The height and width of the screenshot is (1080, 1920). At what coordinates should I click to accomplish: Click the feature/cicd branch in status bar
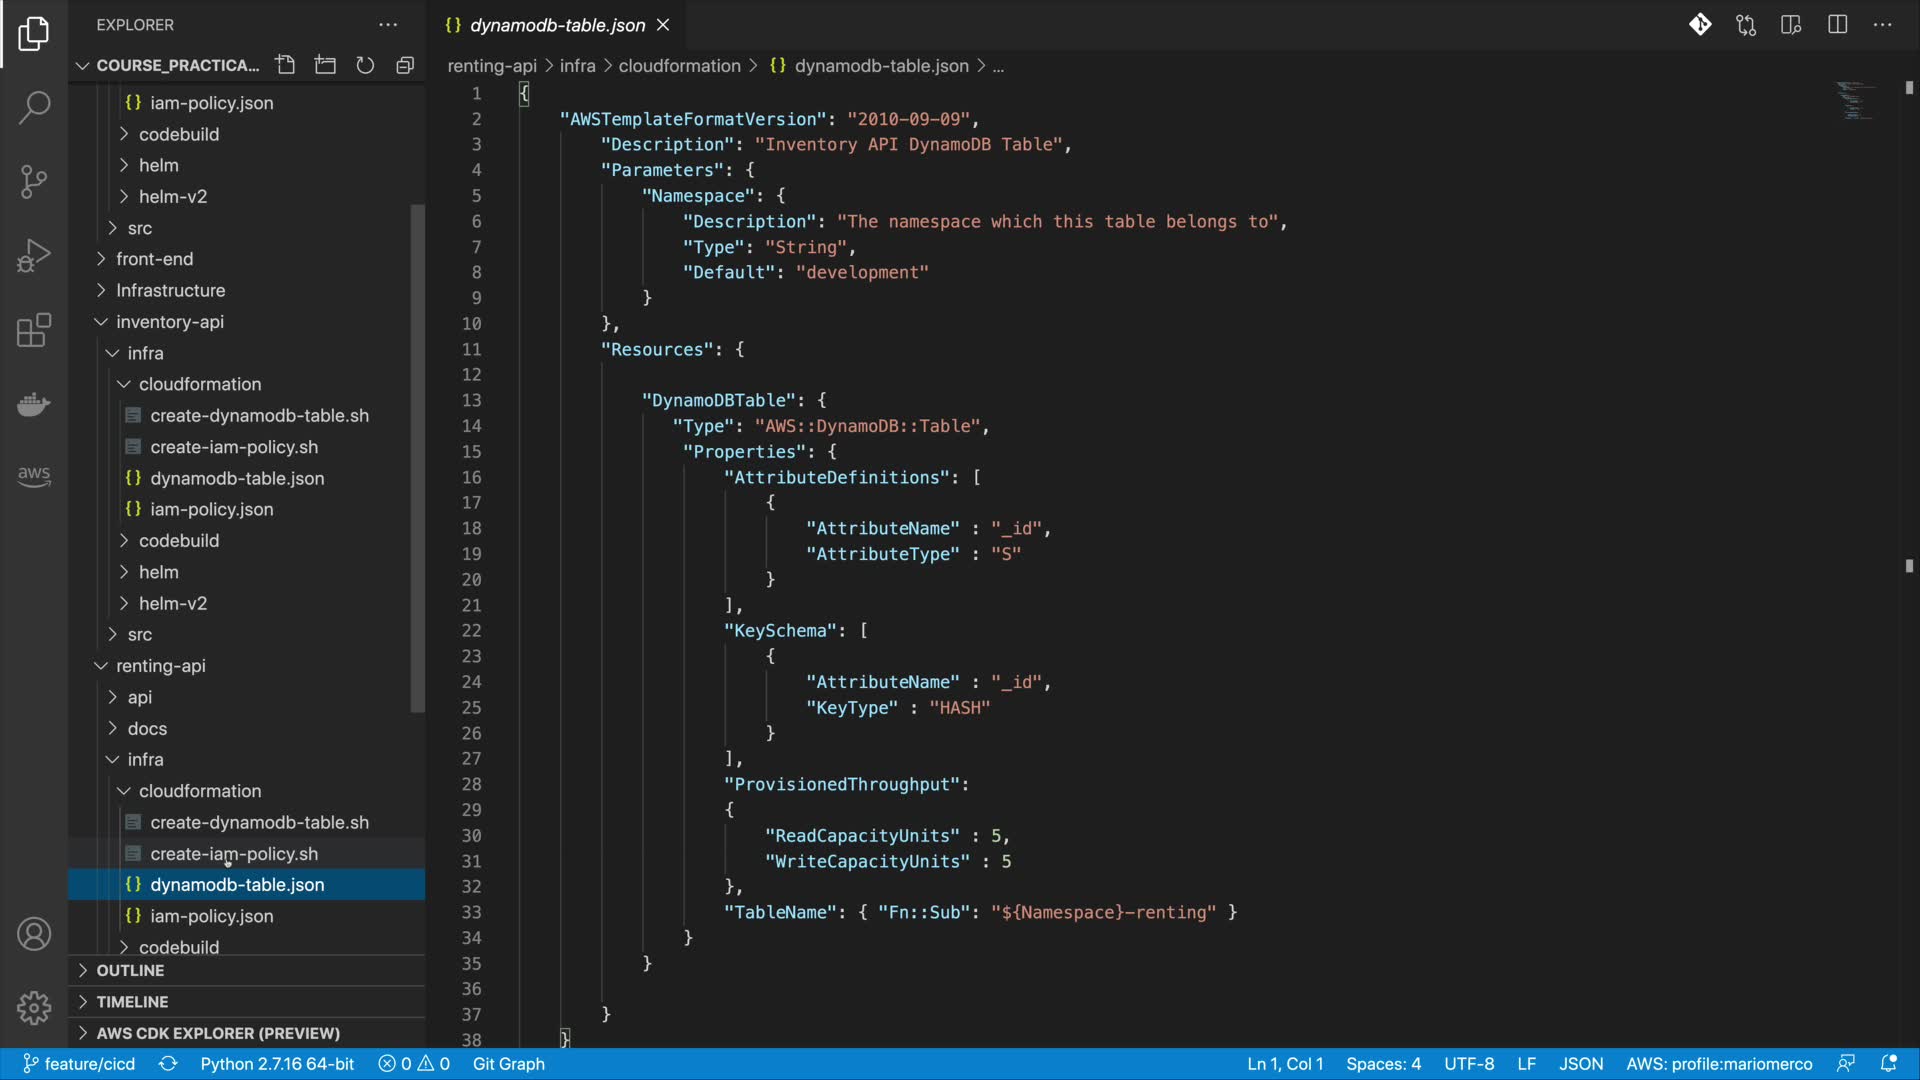tap(80, 1064)
